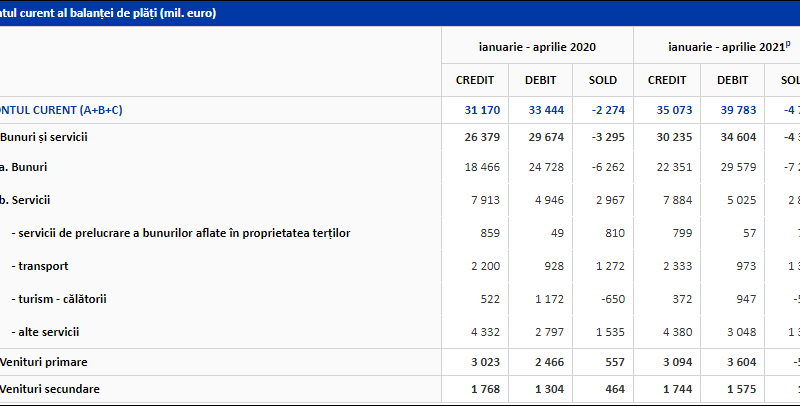The width and height of the screenshot is (800, 406).
Task: Click the "turism - călătorii" row label
Action: click(x=62, y=299)
